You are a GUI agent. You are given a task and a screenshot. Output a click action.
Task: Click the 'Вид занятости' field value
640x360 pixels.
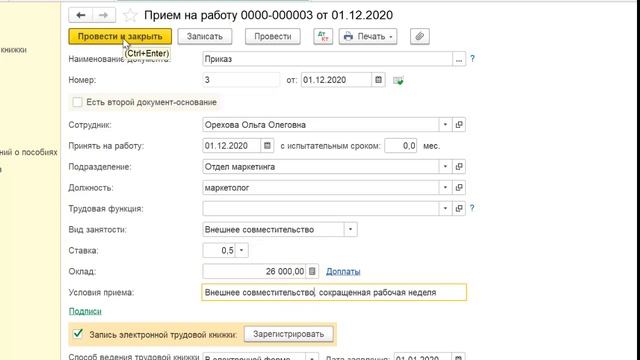click(273, 229)
